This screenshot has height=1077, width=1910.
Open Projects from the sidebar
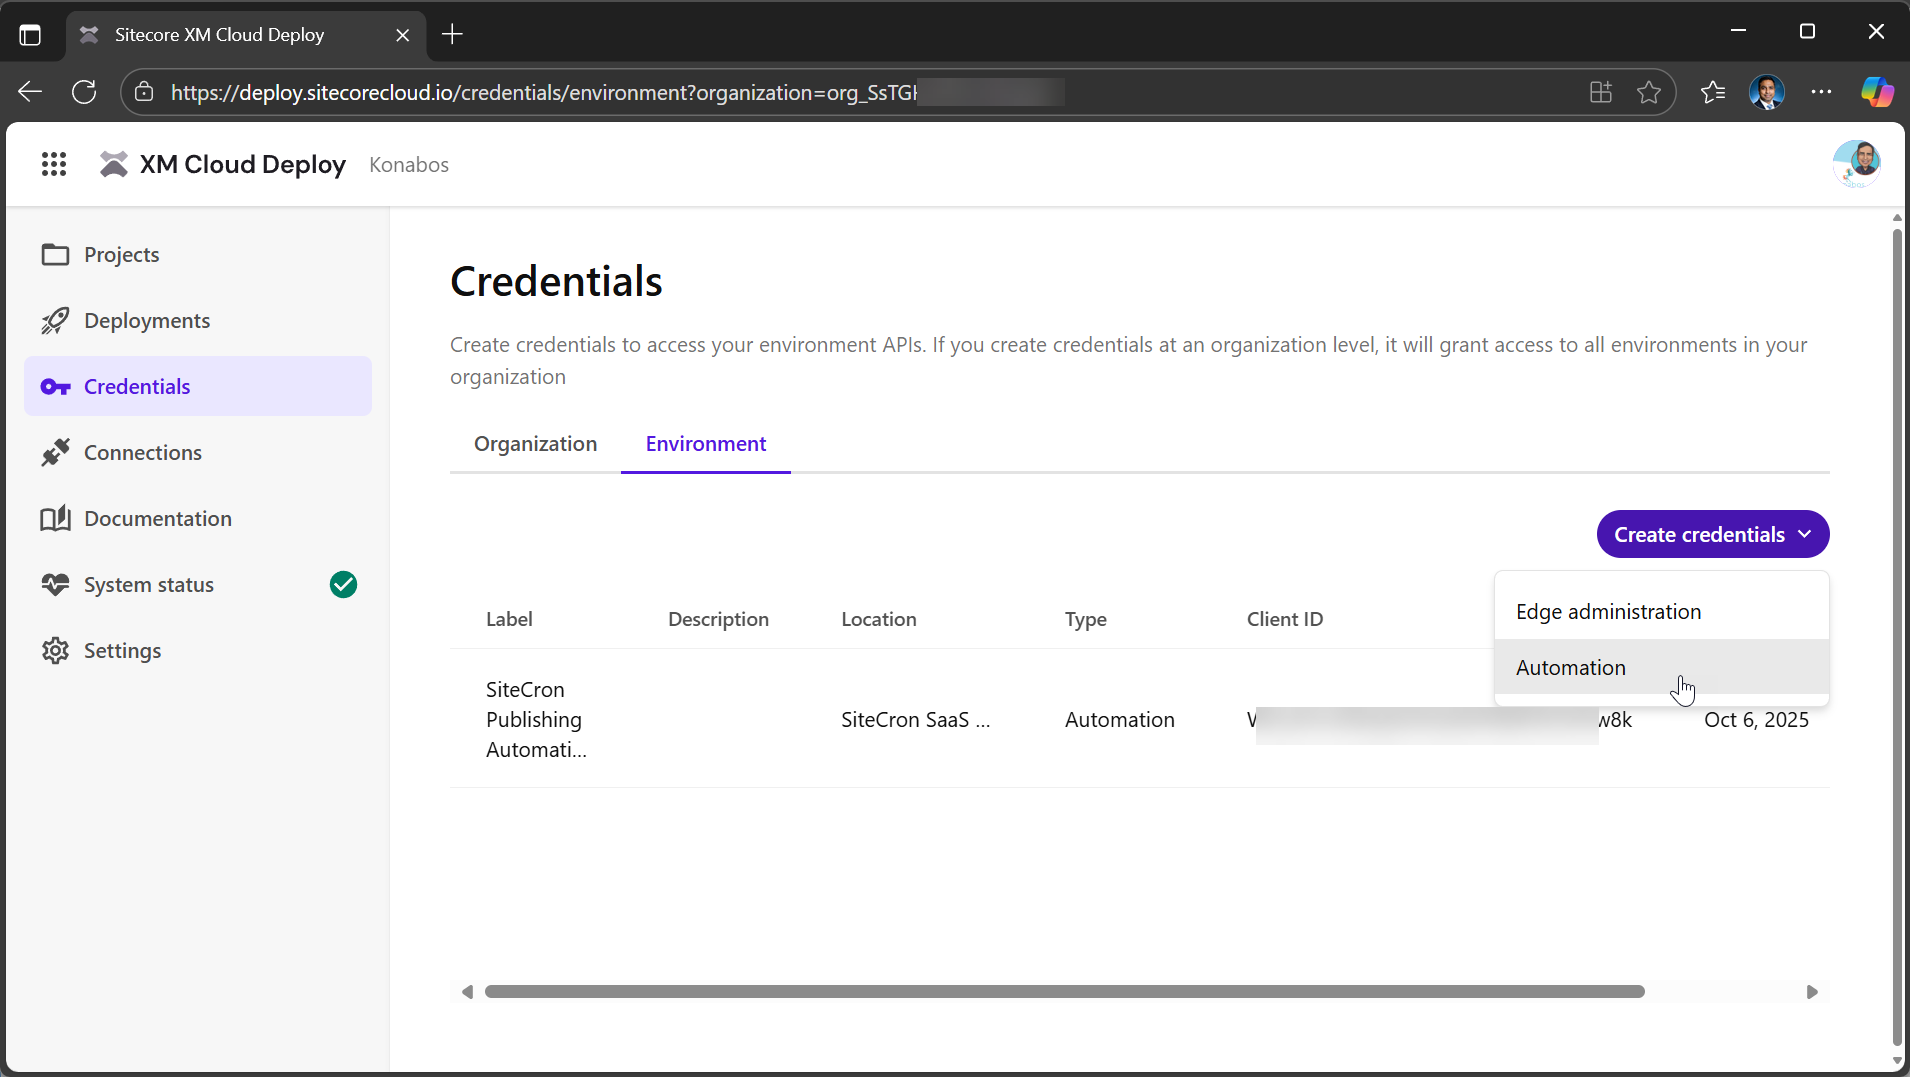(121, 255)
